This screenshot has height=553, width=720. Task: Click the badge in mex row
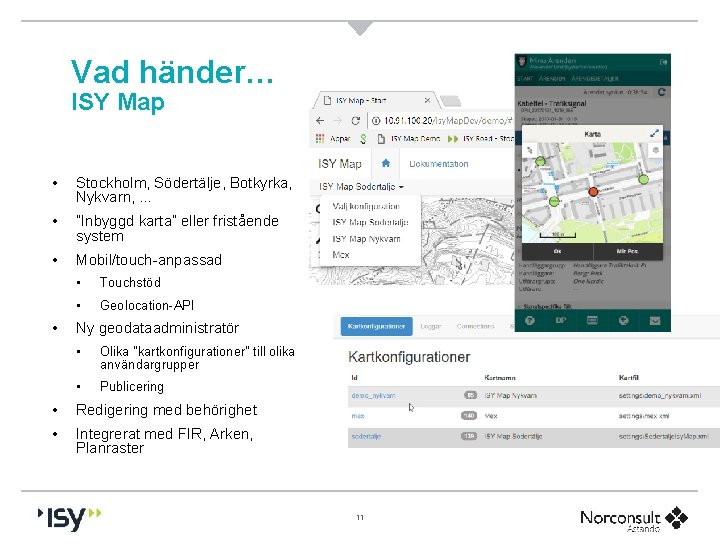[469, 416]
